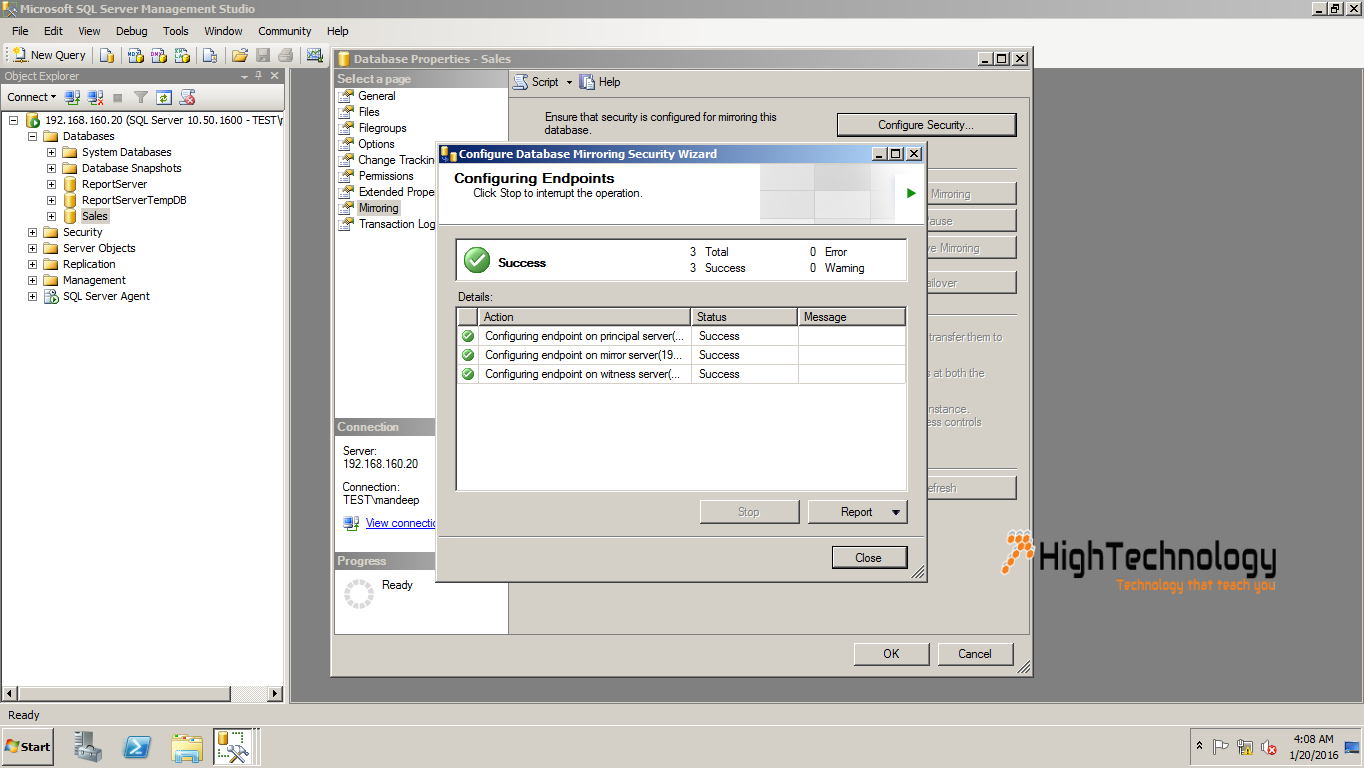The height and width of the screenshot is (768, 1364).
Task: Select the Files page
Action: [x=369, y=112]
